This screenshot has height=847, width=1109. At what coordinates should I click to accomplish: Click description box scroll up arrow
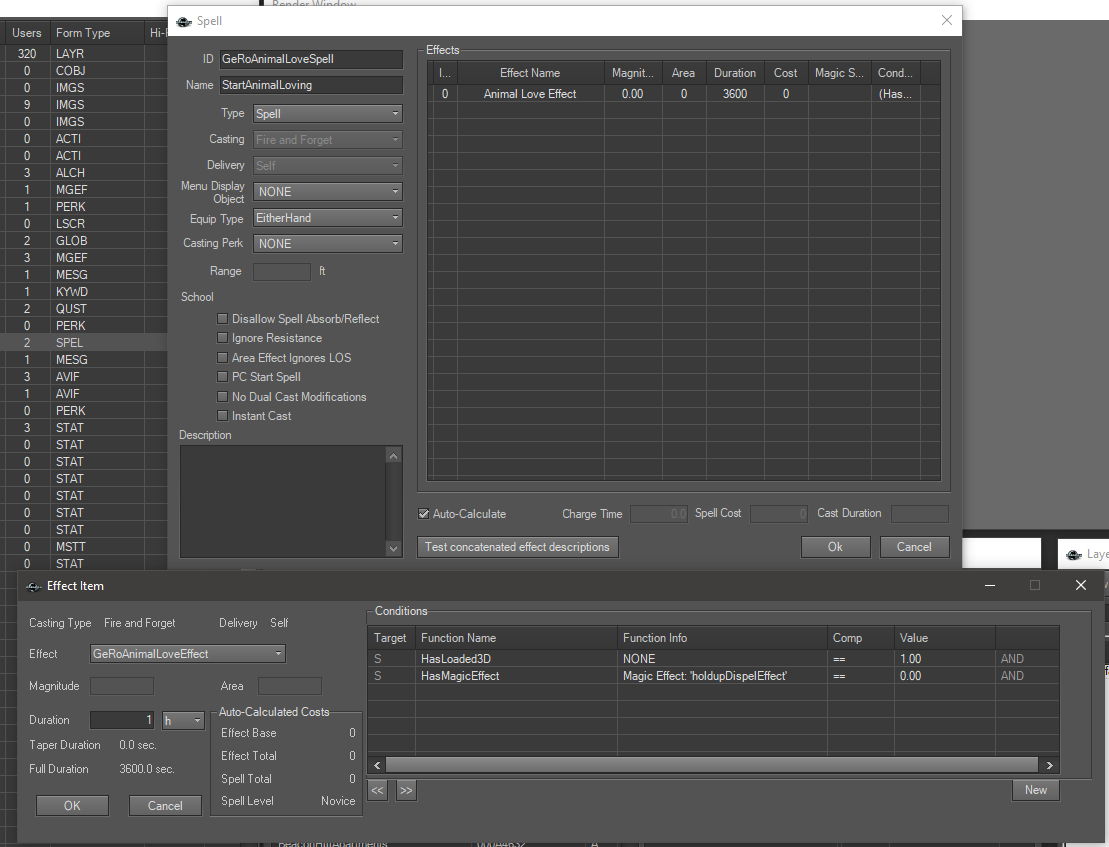[x=394, y=456]
